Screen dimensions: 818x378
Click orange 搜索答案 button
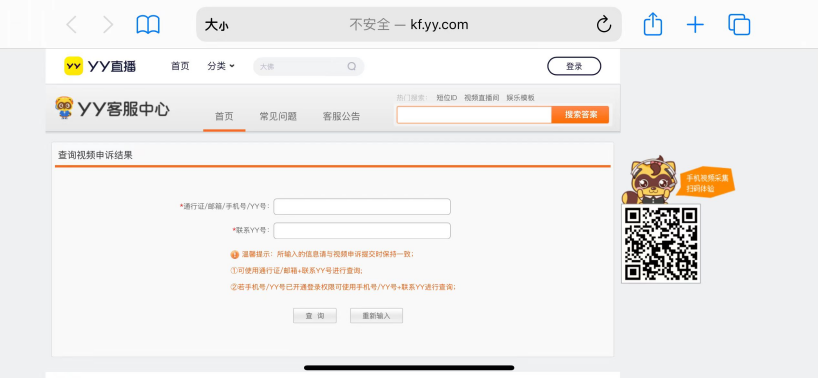[x=580, y=115]
